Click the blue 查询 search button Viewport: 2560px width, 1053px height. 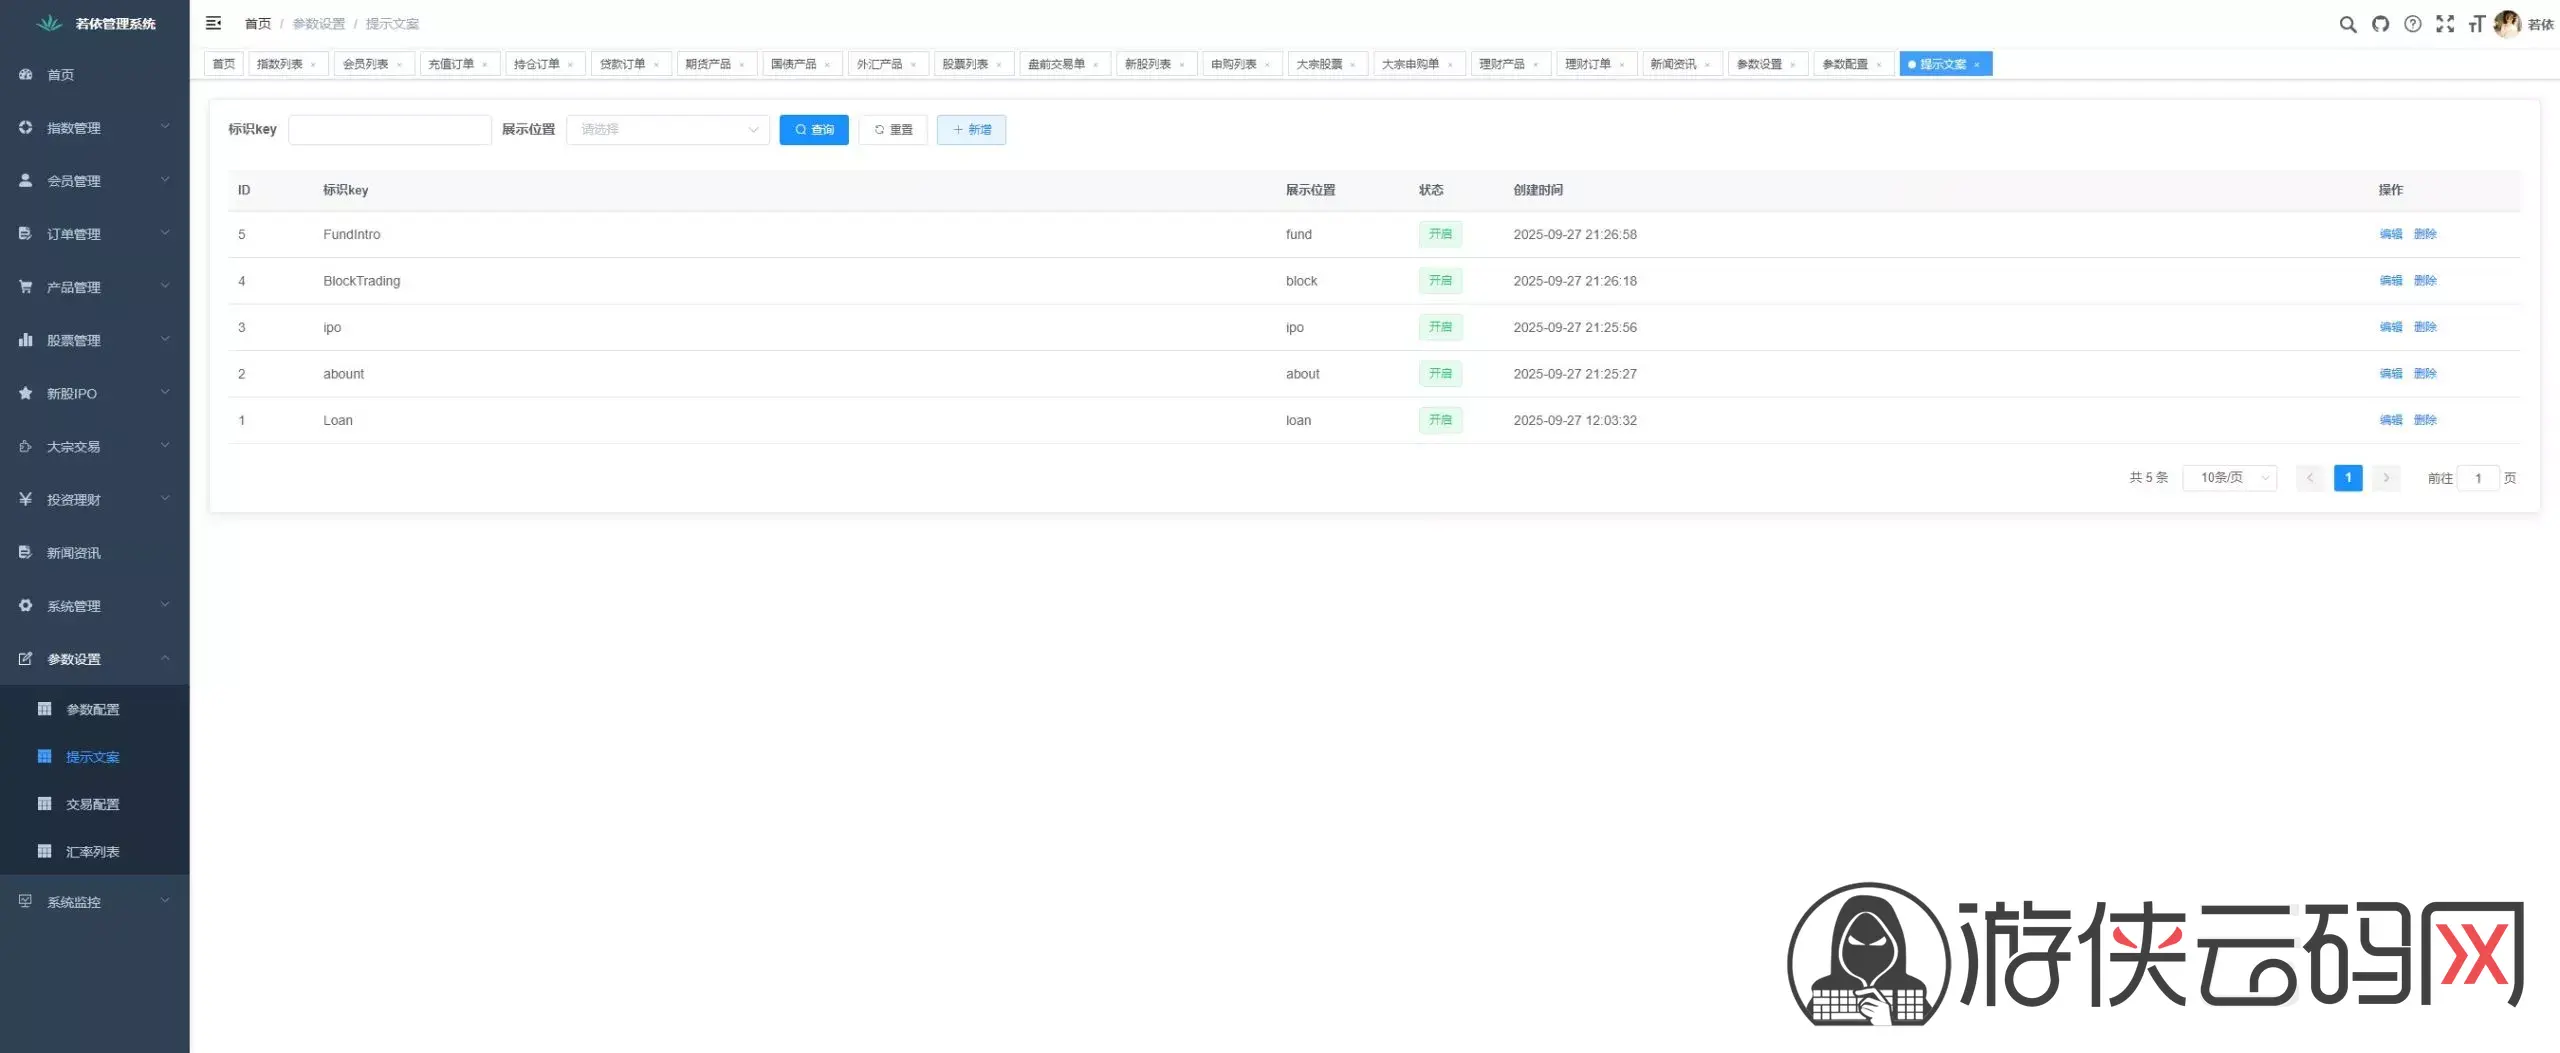(x=813, y=130)
